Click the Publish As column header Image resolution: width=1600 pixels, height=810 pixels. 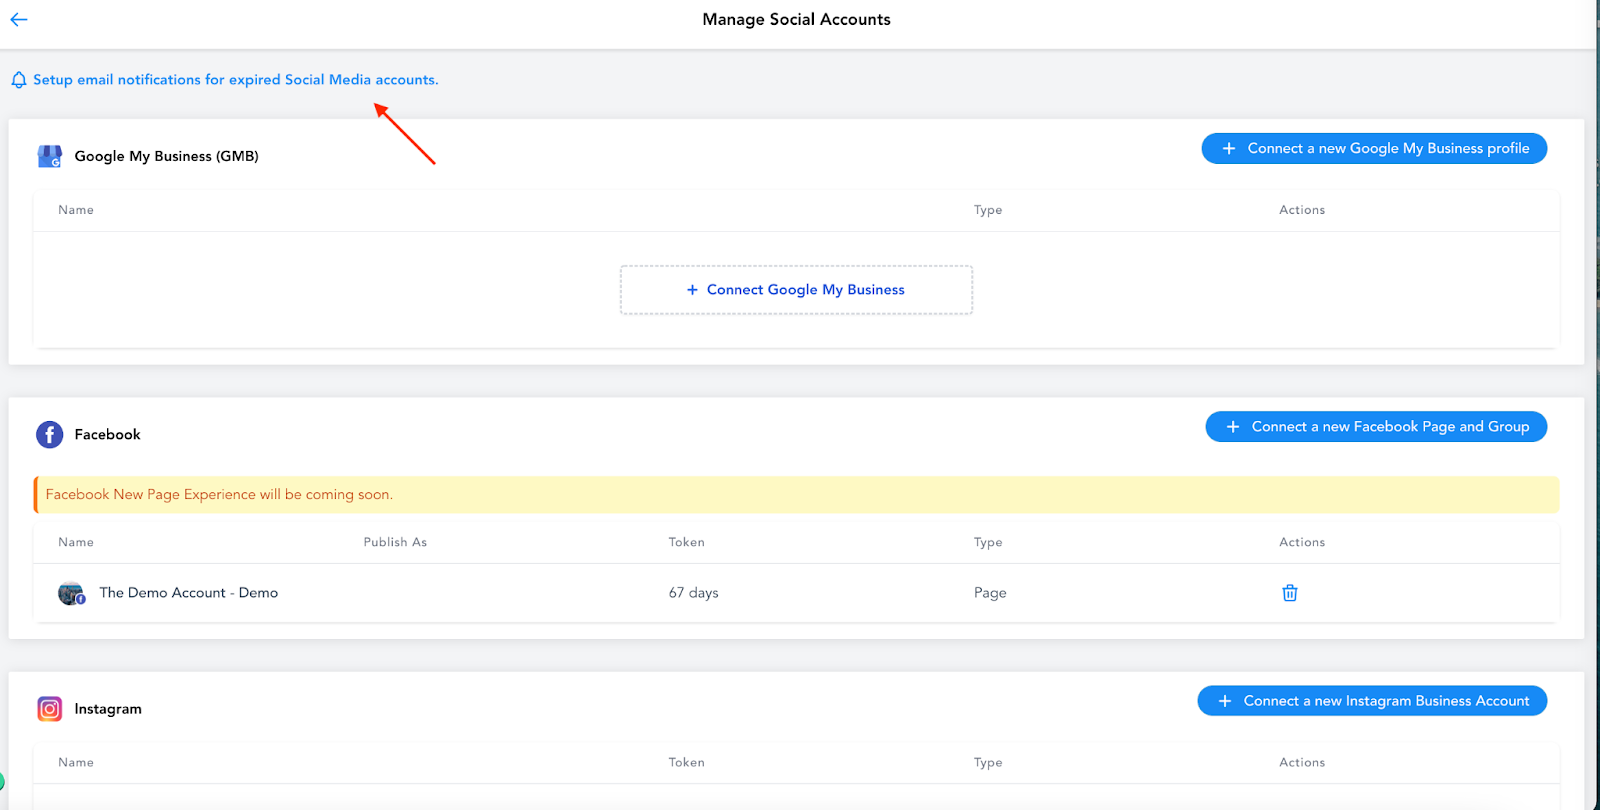(395, 542)
